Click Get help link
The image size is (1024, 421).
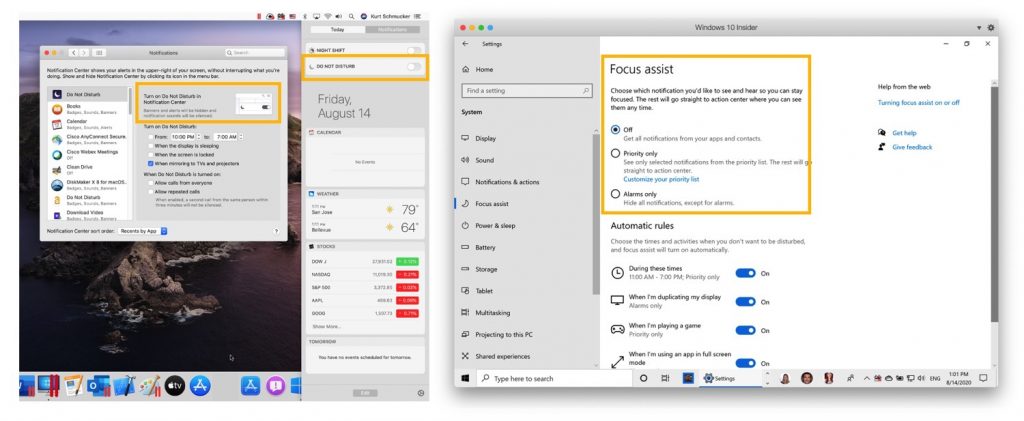click(x=904, y=133)
